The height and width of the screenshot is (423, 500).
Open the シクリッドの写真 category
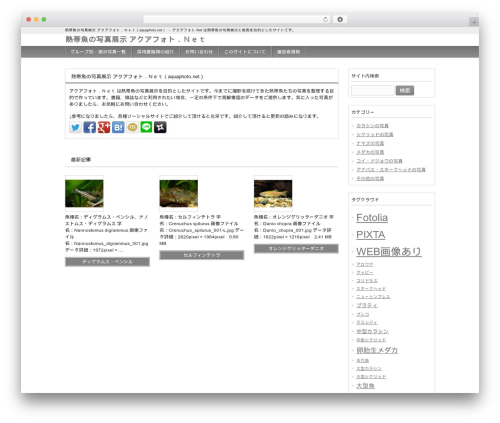[375, 134]
